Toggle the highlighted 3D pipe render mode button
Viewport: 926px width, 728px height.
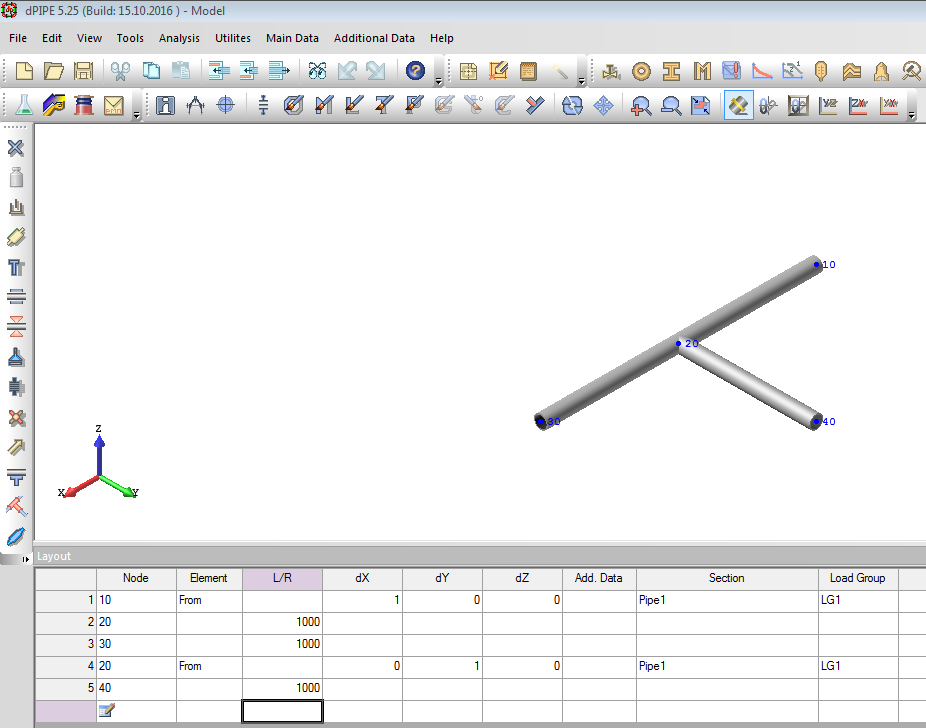click(738, 105)
